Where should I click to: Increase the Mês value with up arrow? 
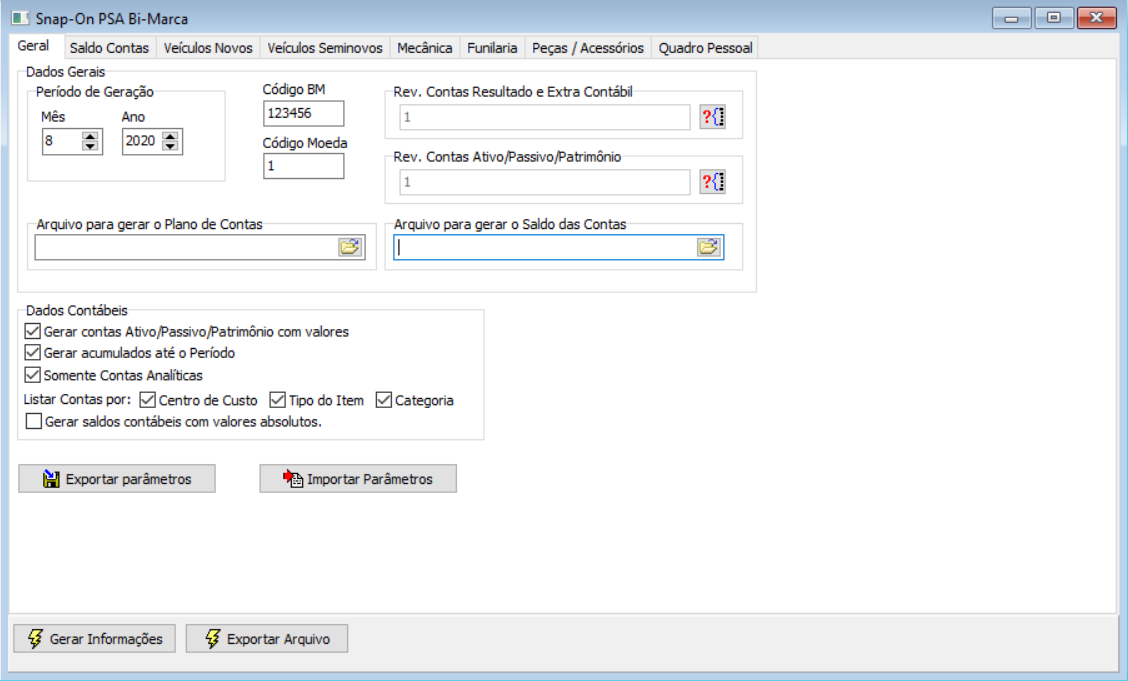(90, 136)
